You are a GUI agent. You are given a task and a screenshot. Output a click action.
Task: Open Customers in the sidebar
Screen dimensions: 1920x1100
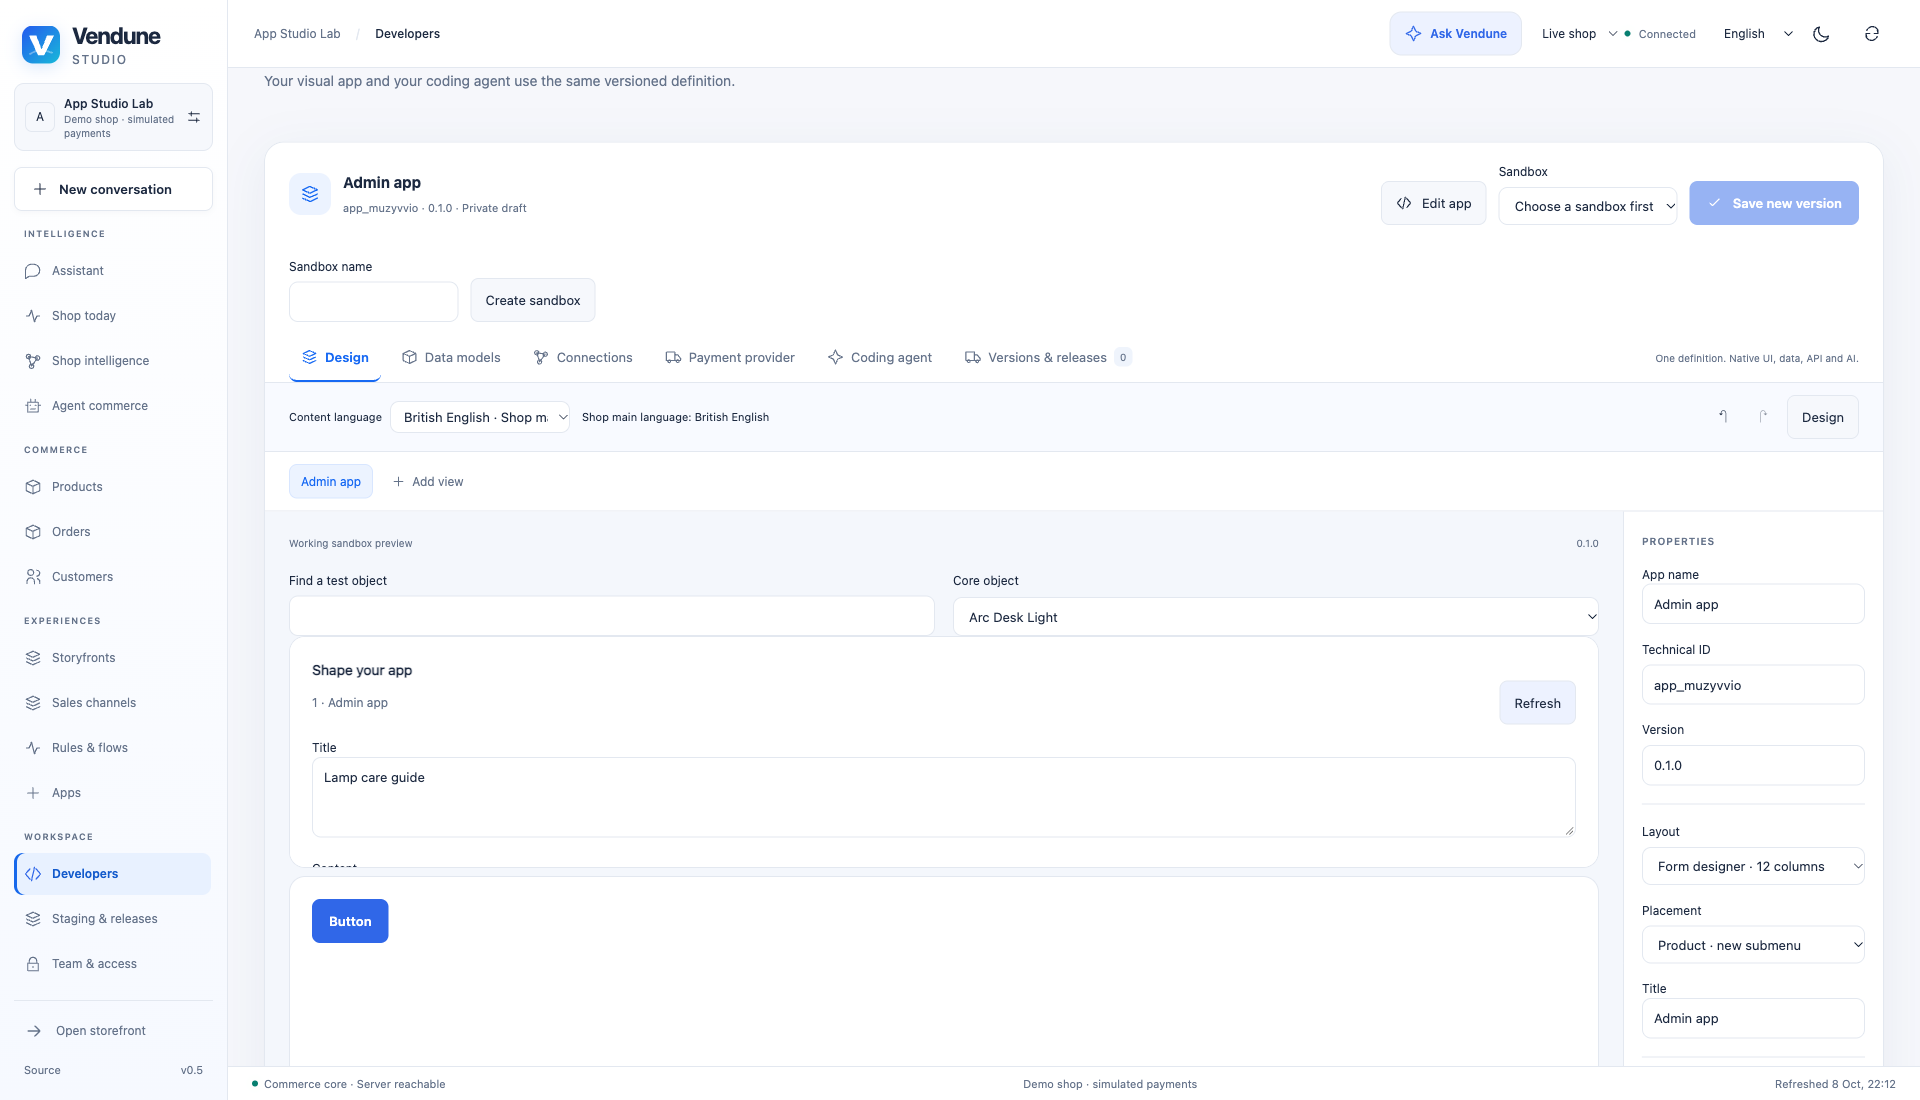click(x=113, y=577)
